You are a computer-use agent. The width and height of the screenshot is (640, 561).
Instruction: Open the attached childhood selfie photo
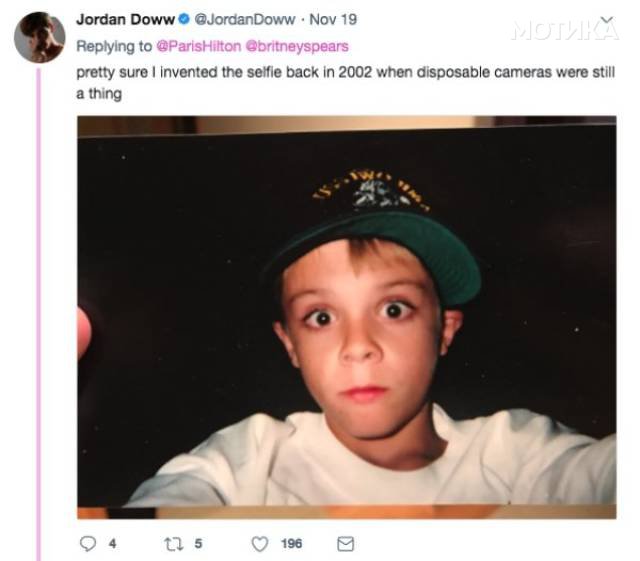[347, 317]
